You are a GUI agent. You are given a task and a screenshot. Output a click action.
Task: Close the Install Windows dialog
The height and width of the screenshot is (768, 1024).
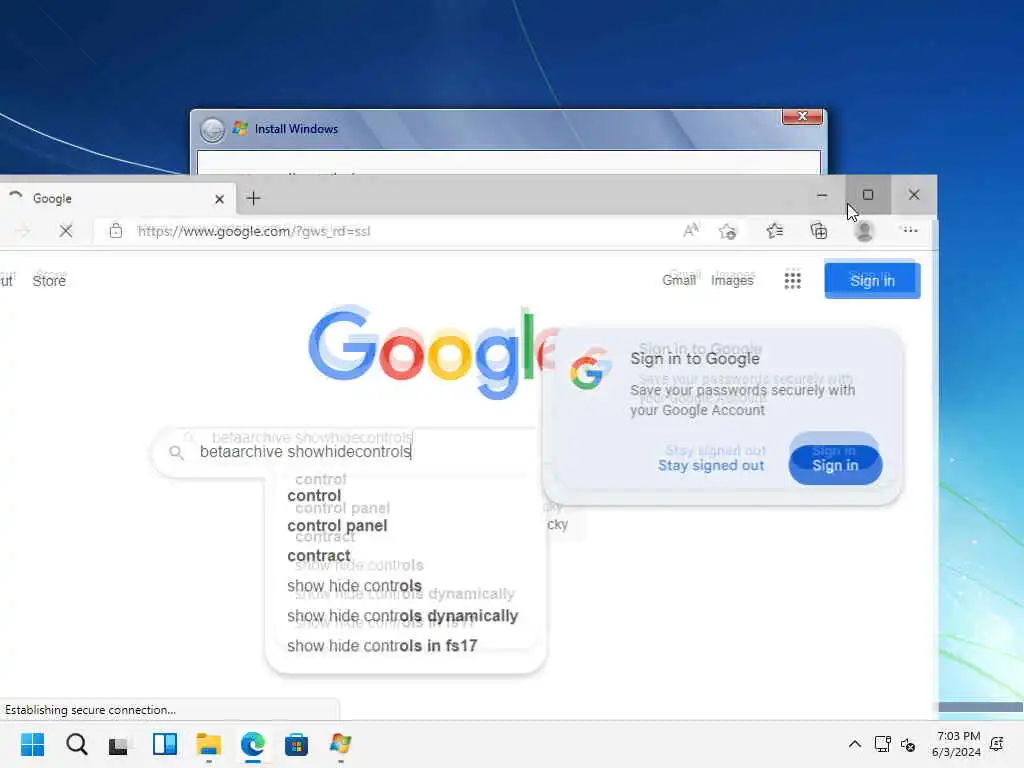pos(802,116)
